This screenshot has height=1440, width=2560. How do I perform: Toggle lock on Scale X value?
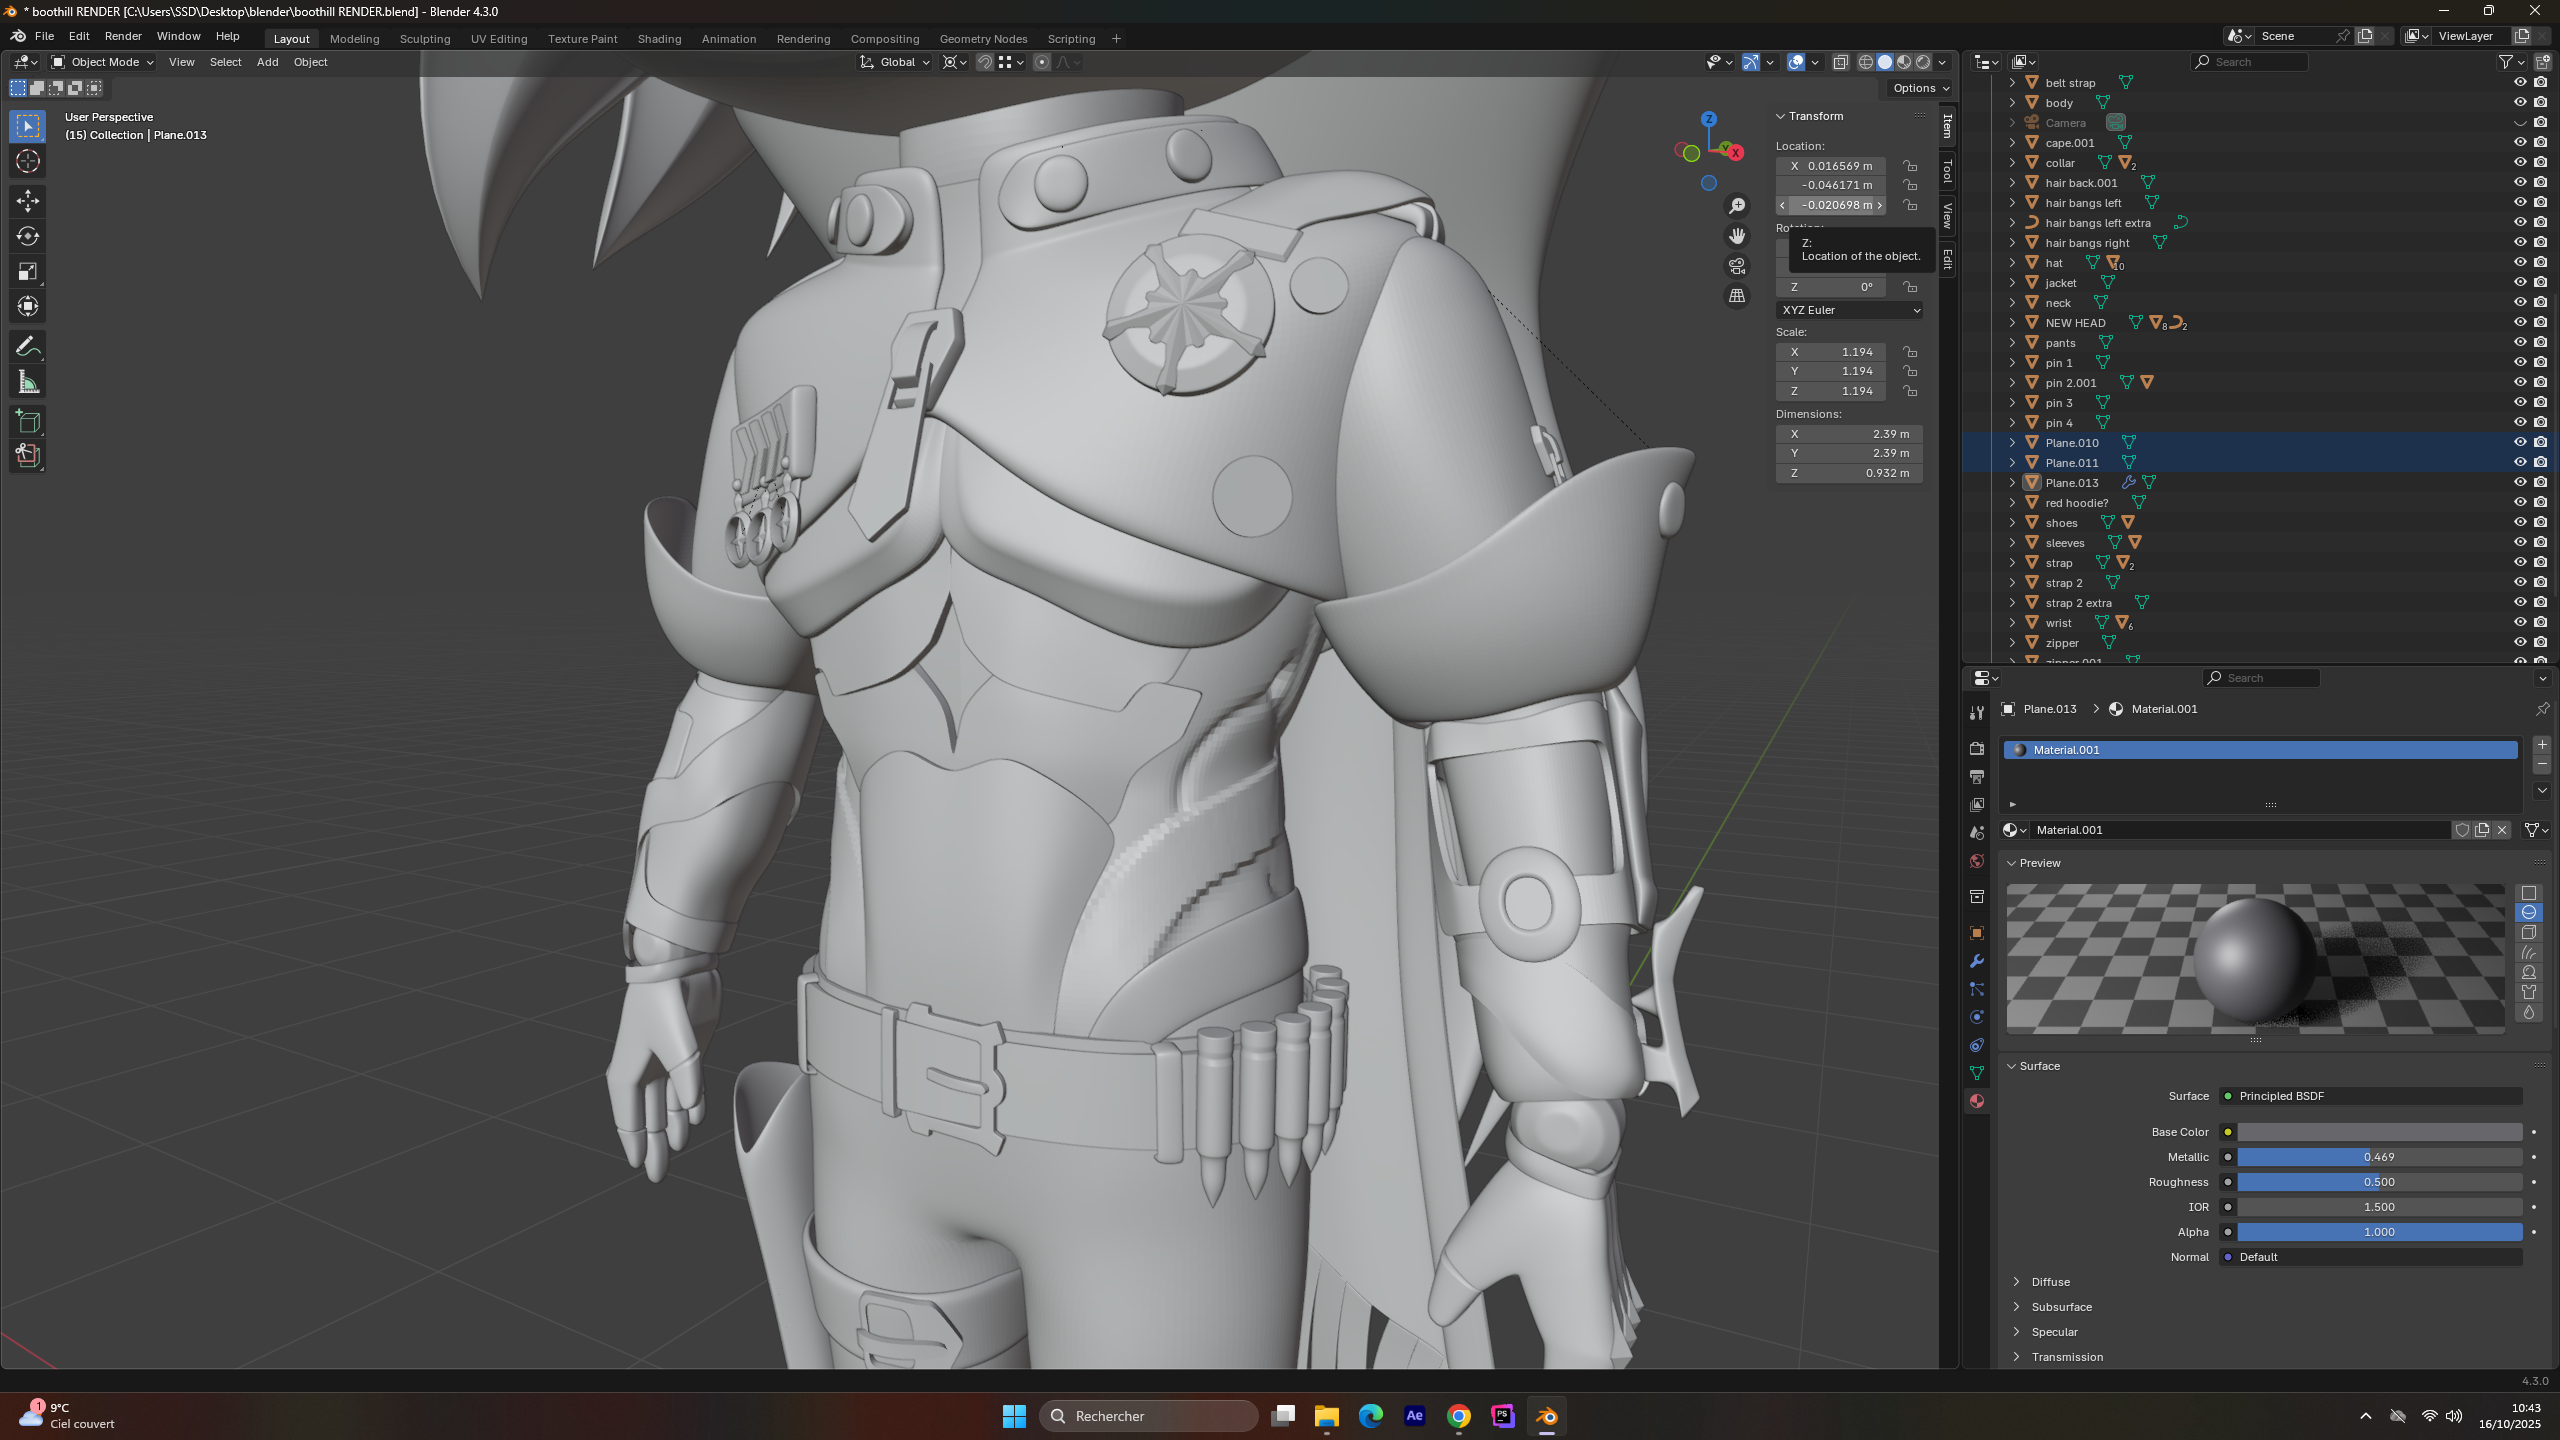(1910, 352)
